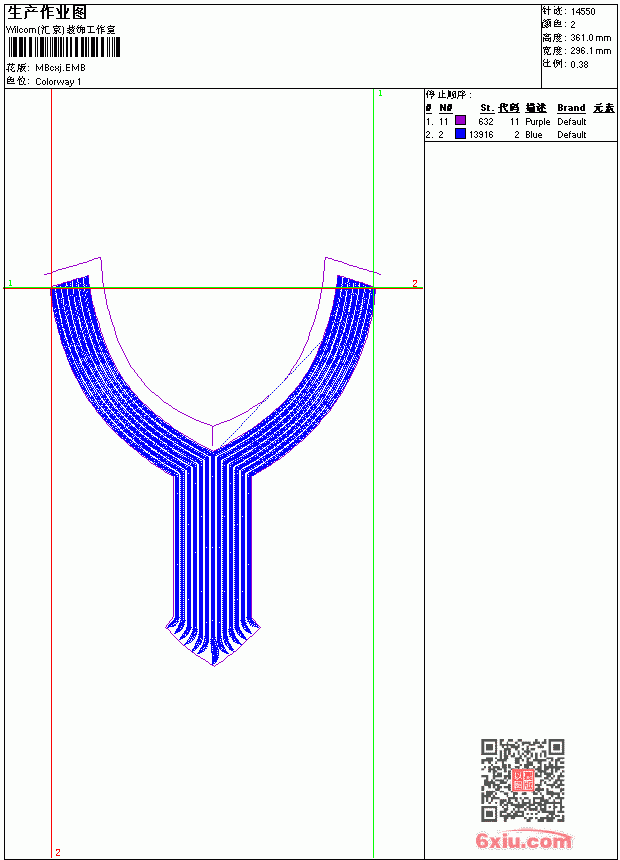620x860 pixels.
Task: Click the "Blue" description cell
Action: pyautogui.click(x=533, y=134)
